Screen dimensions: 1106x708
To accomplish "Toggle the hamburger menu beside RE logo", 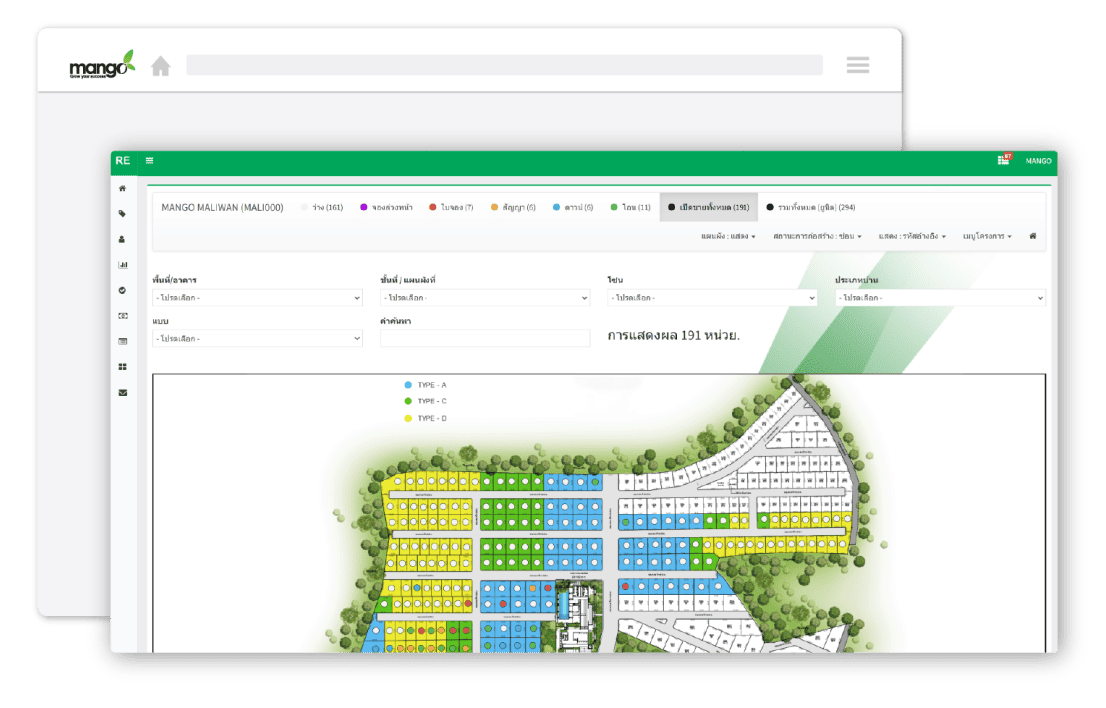I will [x=150, y=160].
